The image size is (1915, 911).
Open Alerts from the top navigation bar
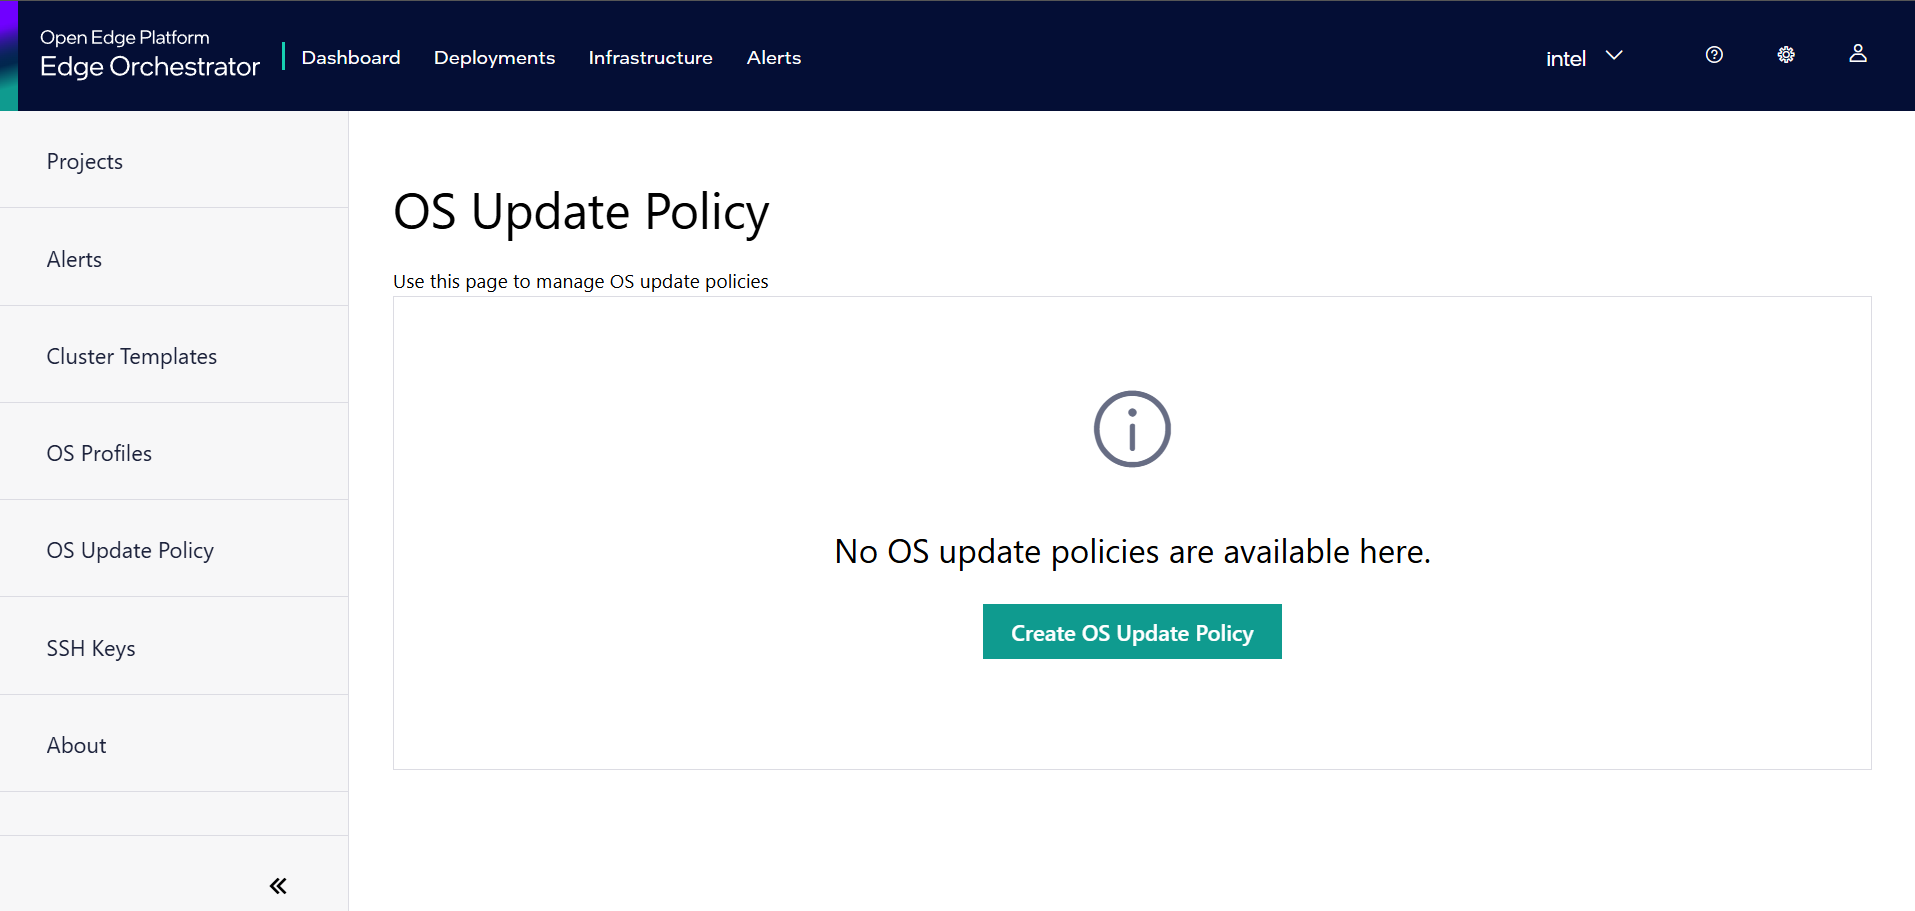click(x=773, y=57)
